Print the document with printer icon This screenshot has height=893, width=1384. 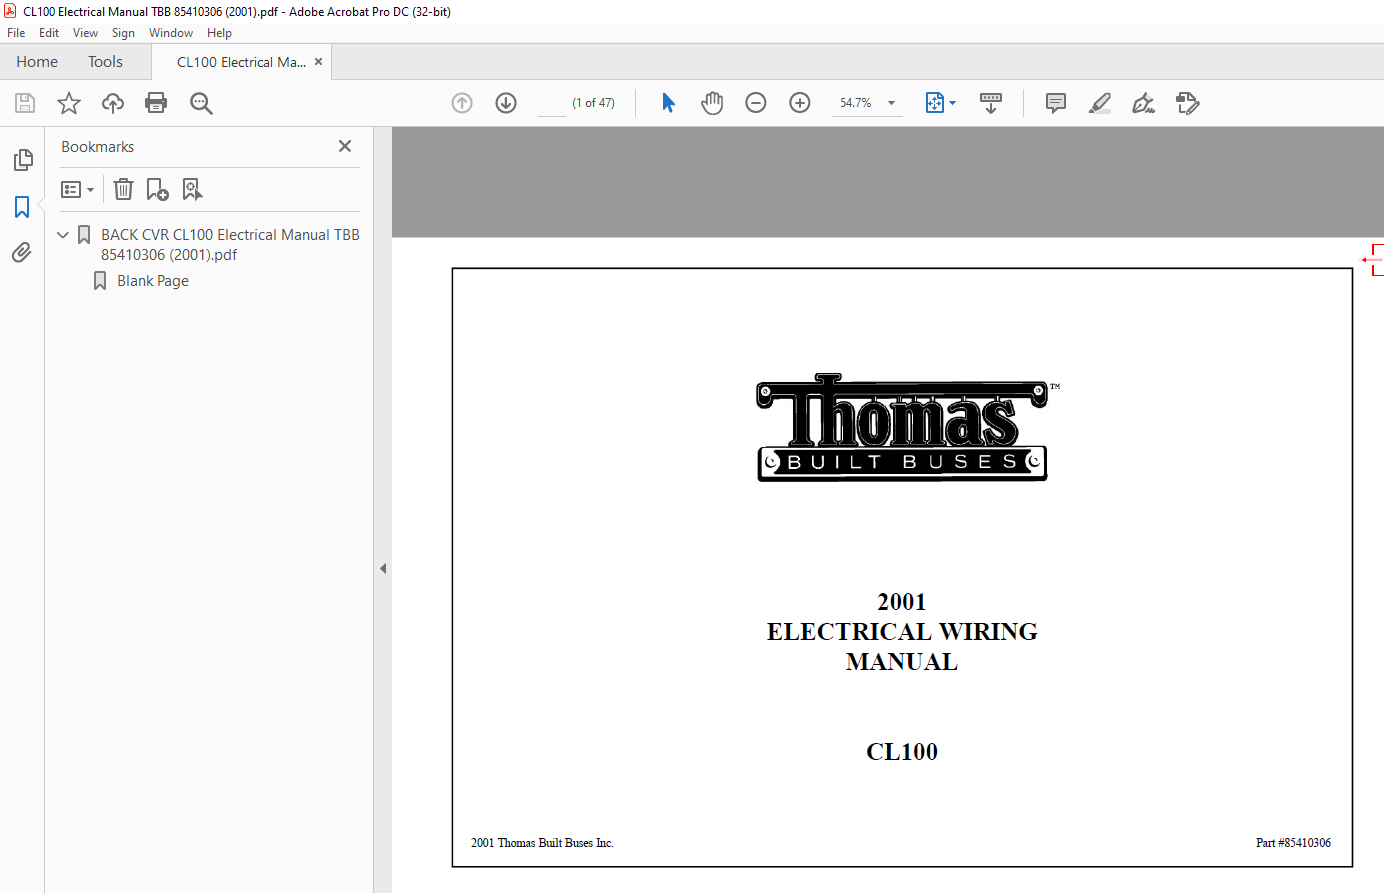point(156,103)
